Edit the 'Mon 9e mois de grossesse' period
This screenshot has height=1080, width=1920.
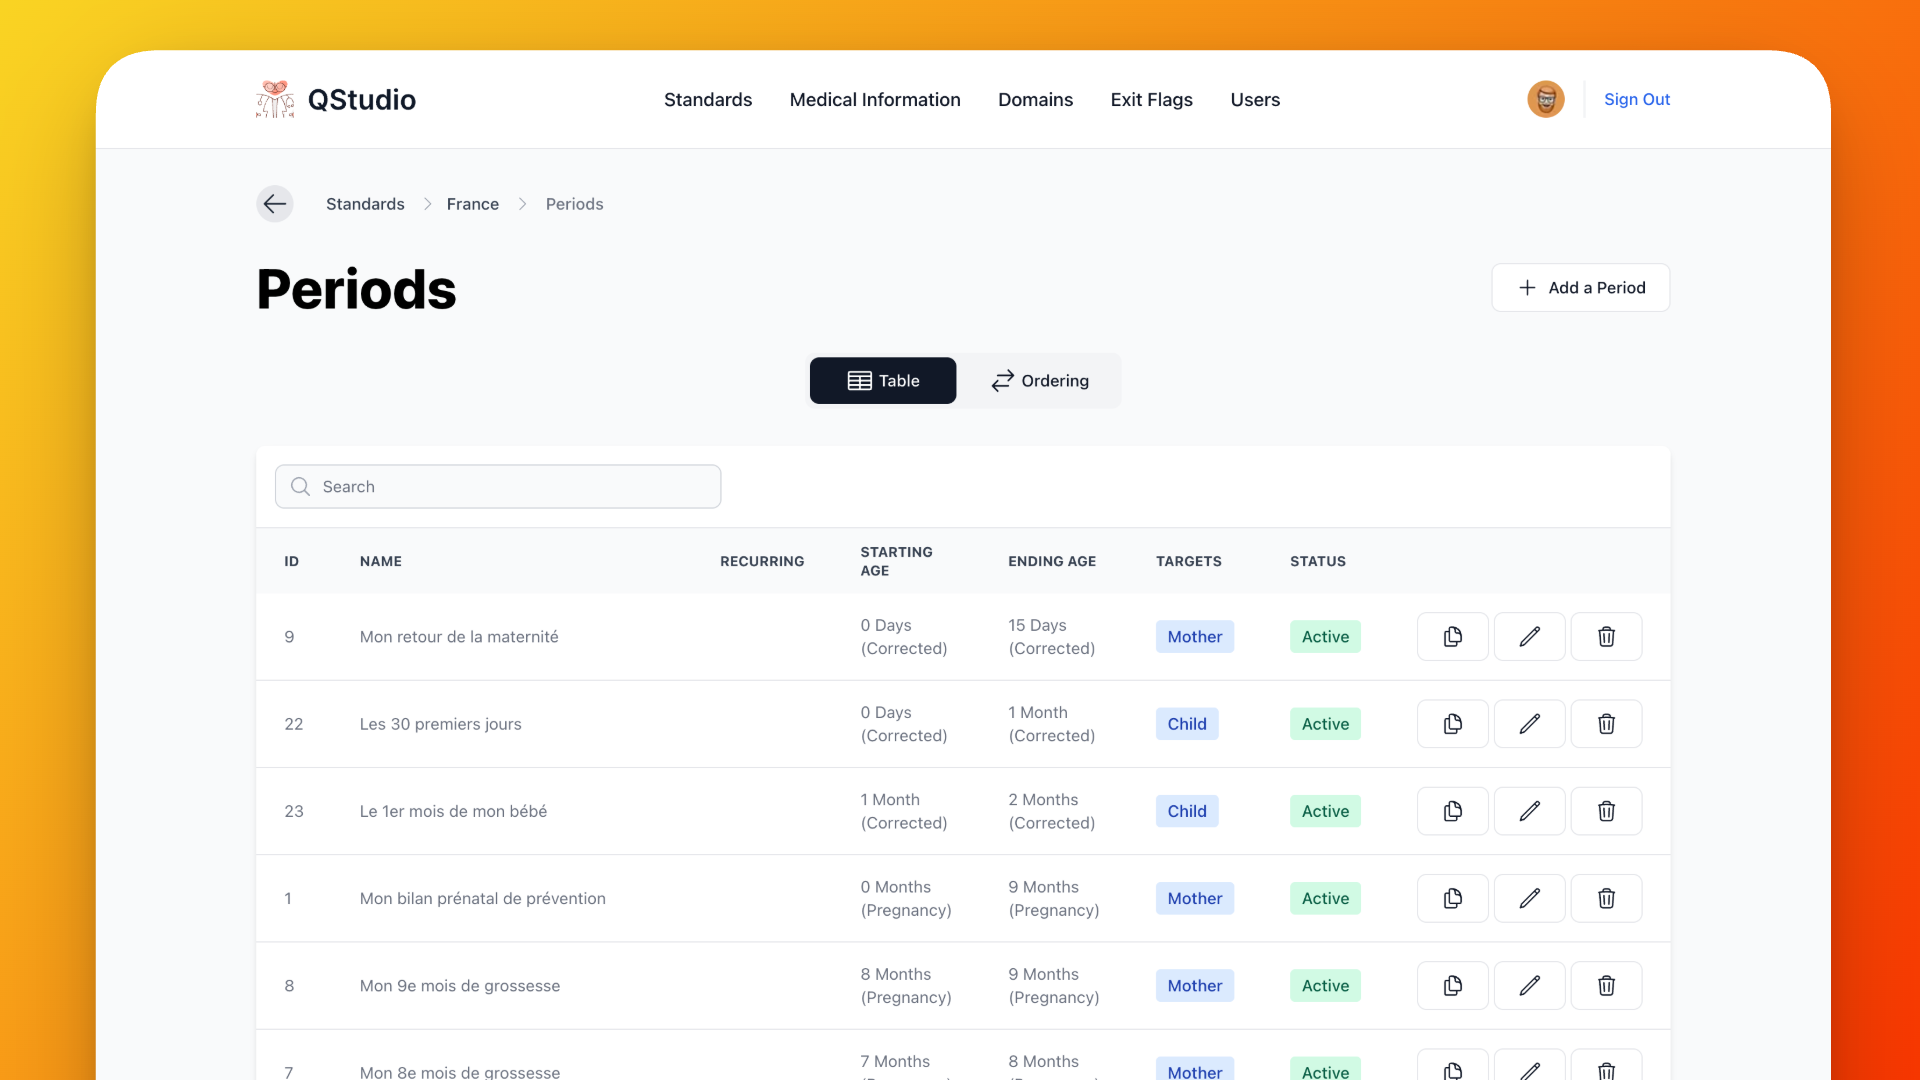1530,986
